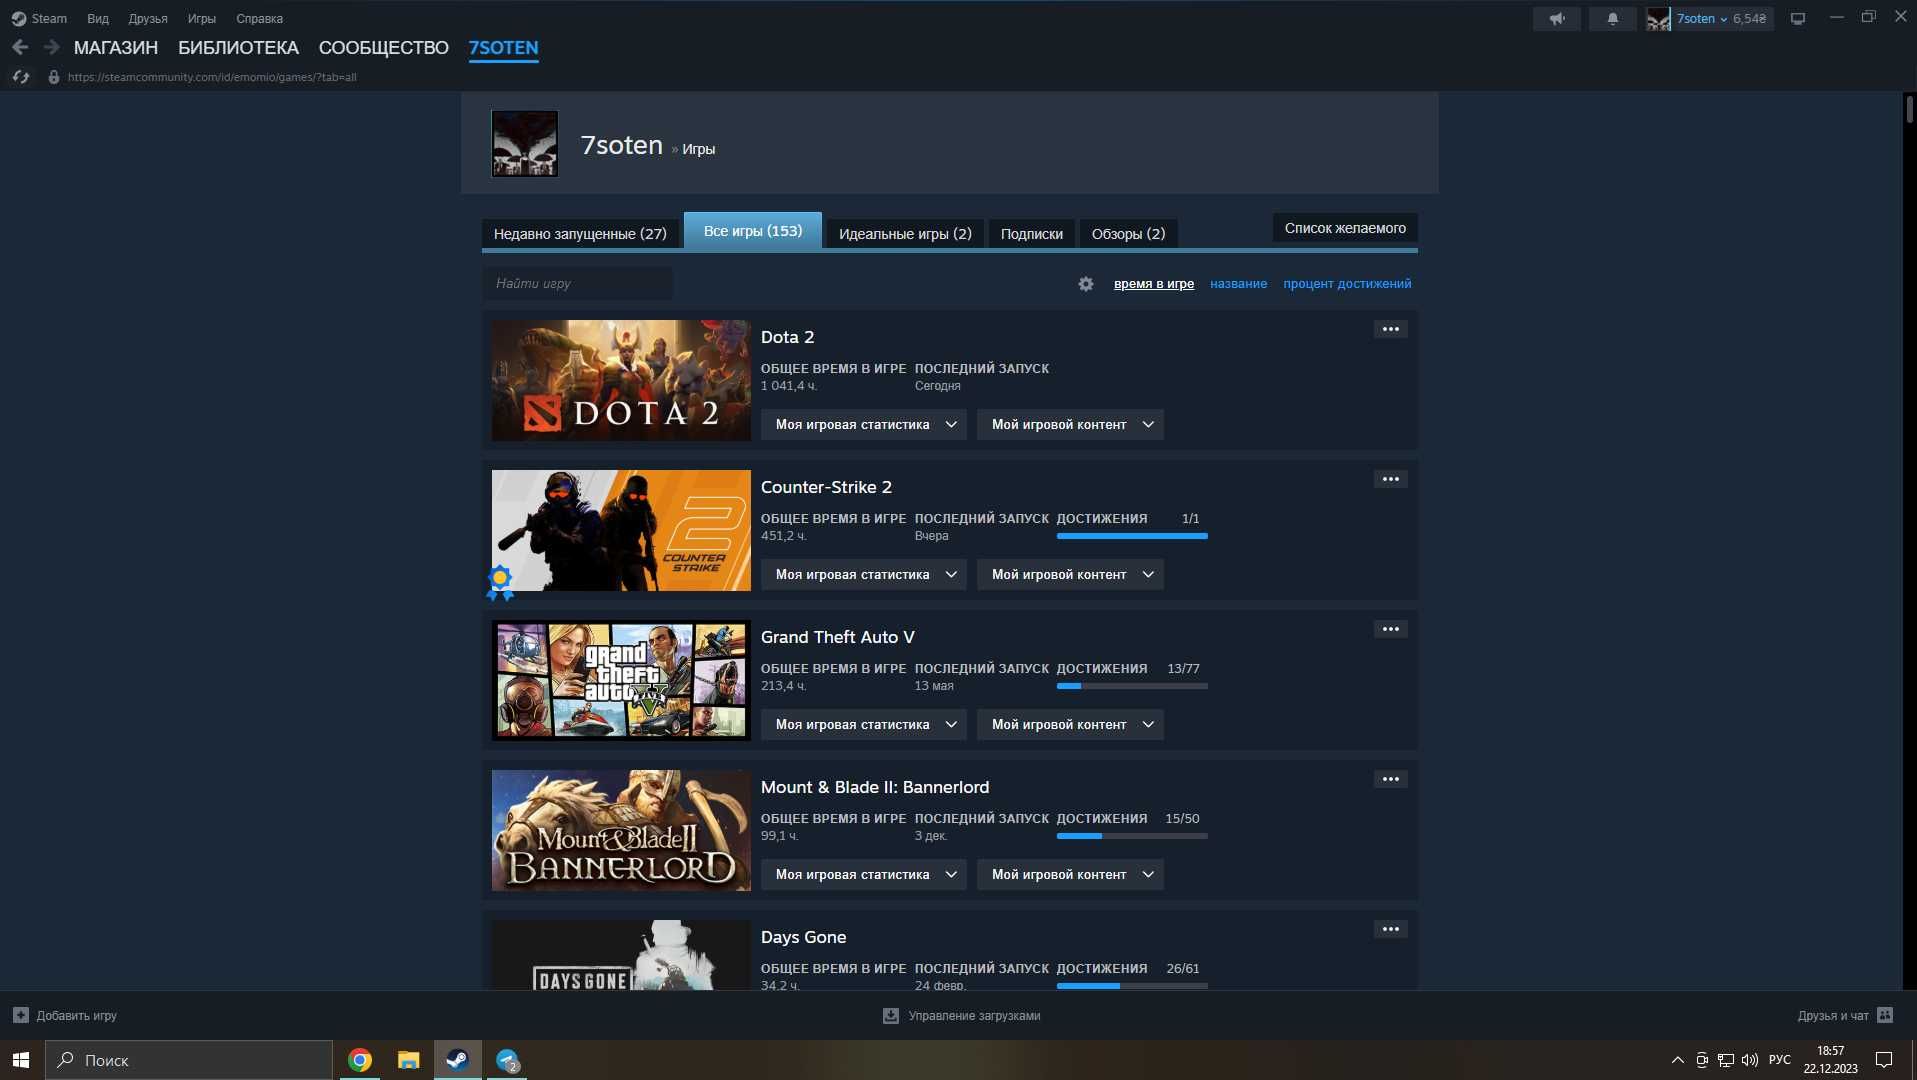Screen dimensions: 1917x1080
Task: Click the downloads management icon
Action: click(891, 1015)
